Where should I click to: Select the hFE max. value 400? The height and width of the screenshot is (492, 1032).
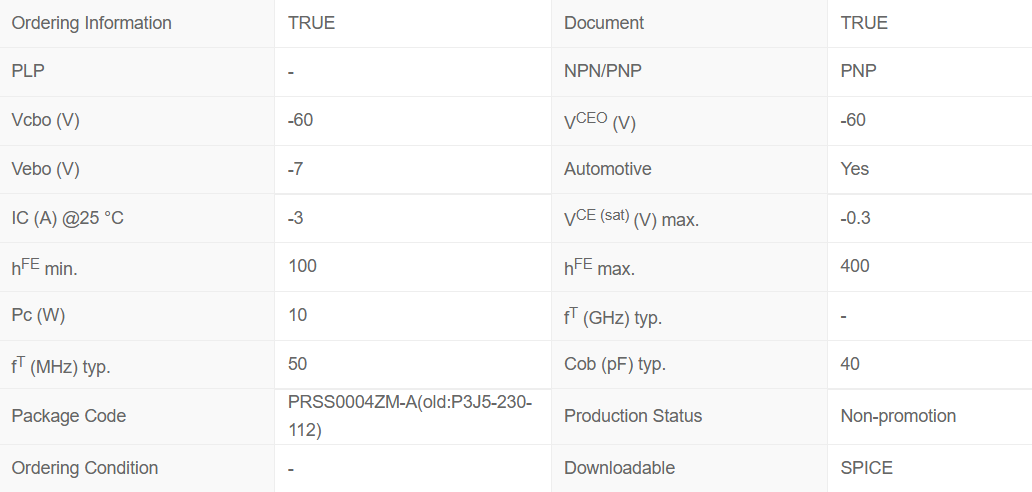pyautogui.click(x=855, y=266)
